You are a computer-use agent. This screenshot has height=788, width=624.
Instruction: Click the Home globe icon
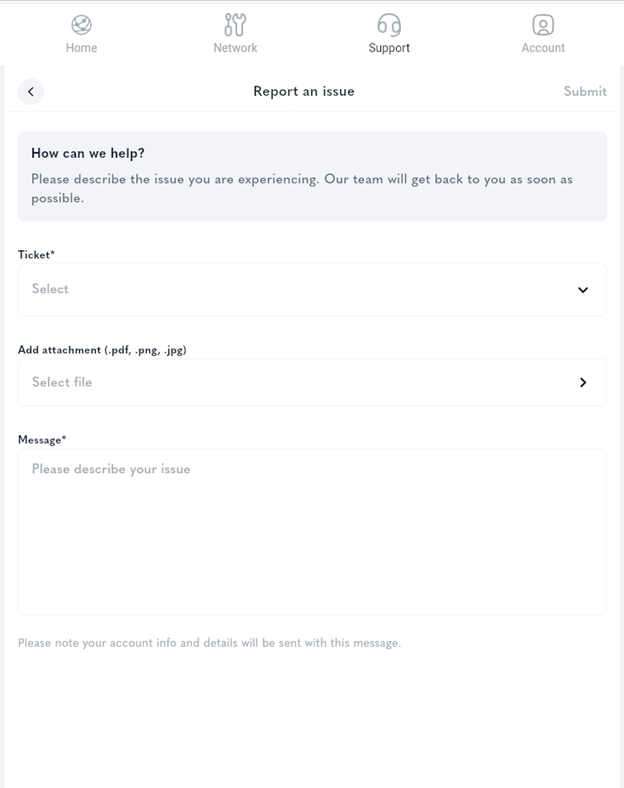pos(81,24)
